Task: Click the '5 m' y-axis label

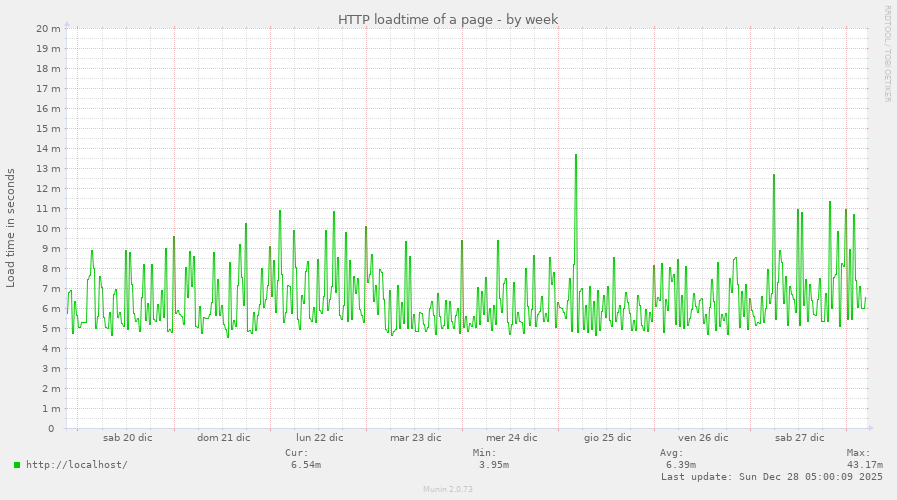Action: point(51,329)
